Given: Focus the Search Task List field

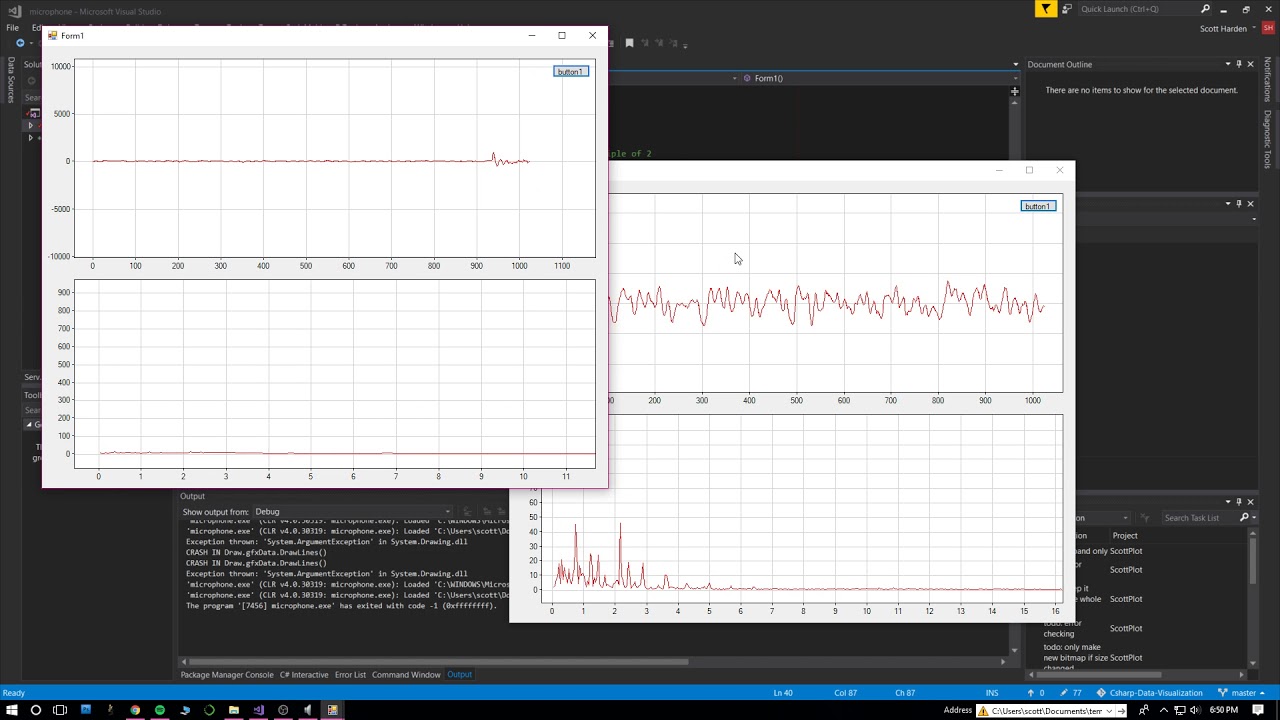Looking at the screenshot, I should [1199, 518].
